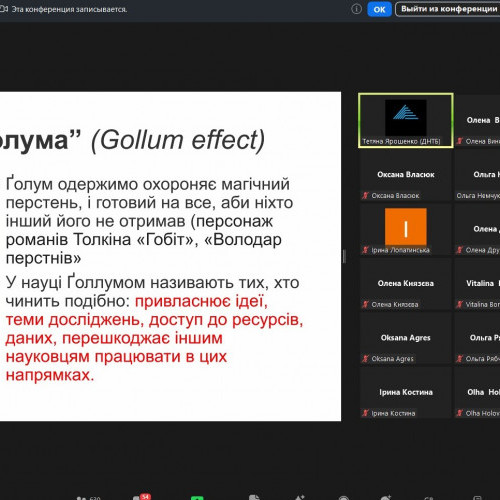
Task: Click the small label 'Тетяна Ярошенко (ДНТБ)'
Action: [401, 141]
